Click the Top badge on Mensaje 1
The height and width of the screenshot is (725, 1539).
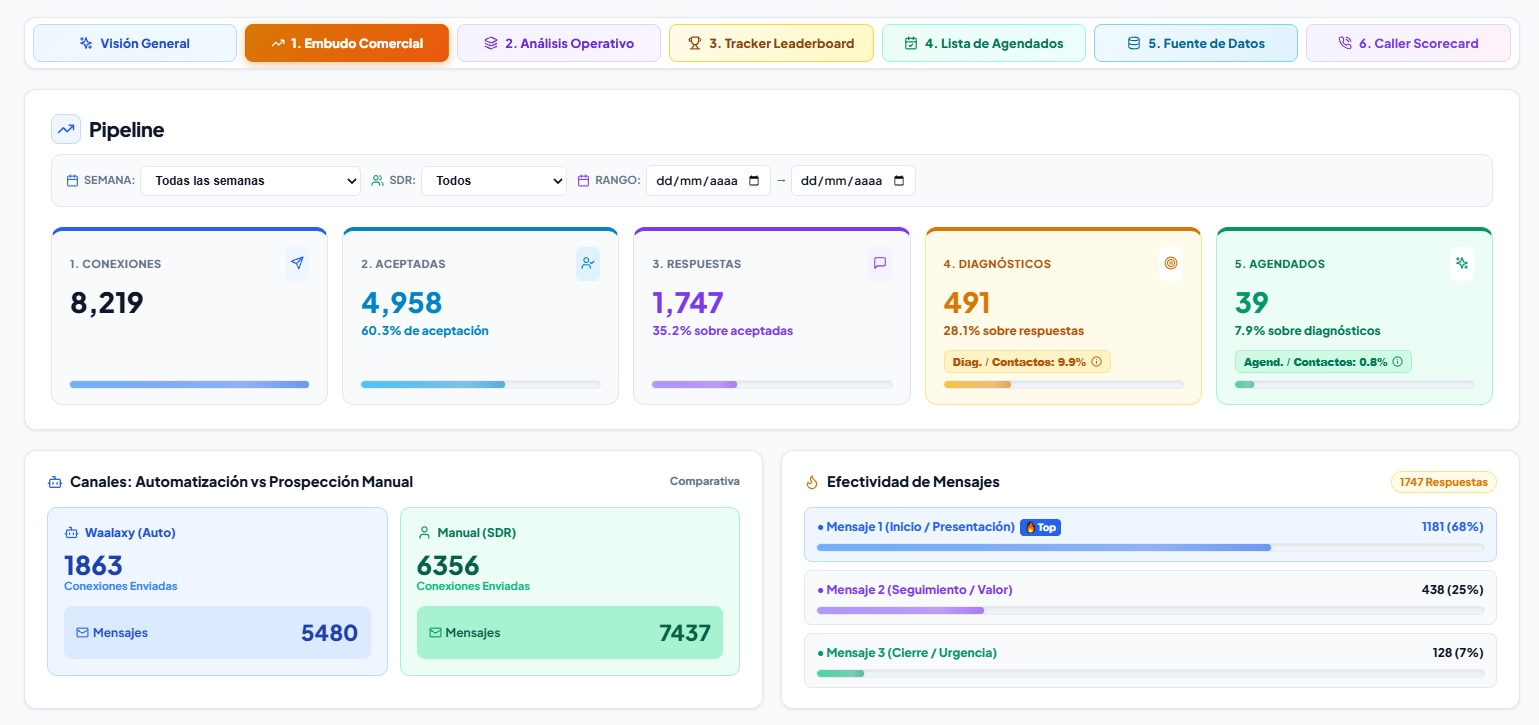pos(1040,527)
